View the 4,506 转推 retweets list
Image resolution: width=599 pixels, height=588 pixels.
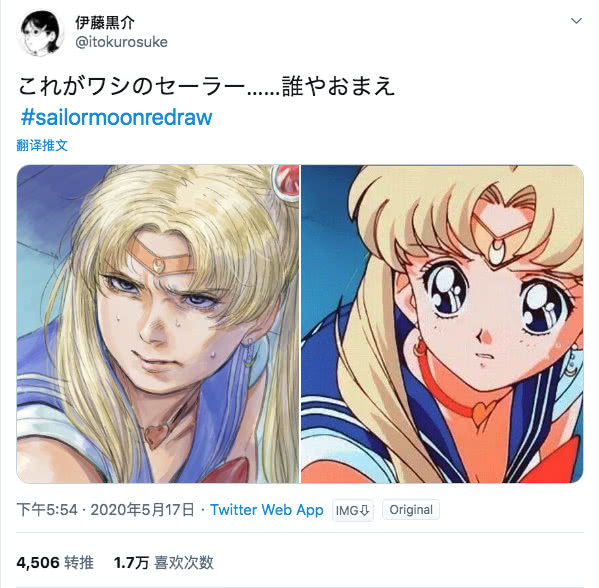pyautogui.click(x=55, y=562)
